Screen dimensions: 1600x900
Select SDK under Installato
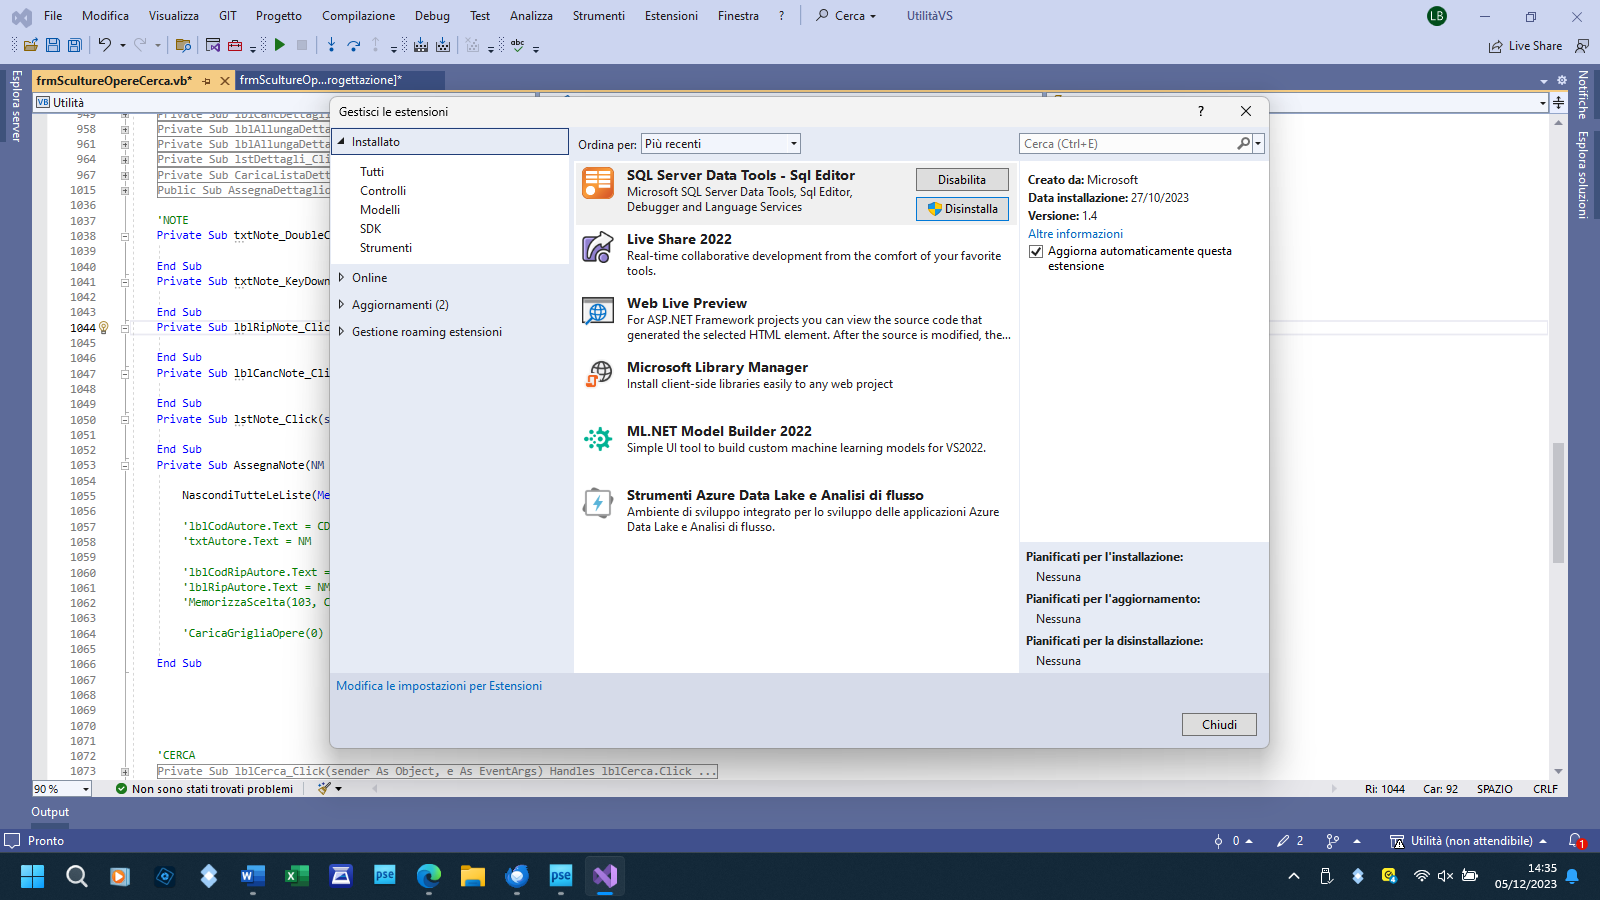coord(371,229)
